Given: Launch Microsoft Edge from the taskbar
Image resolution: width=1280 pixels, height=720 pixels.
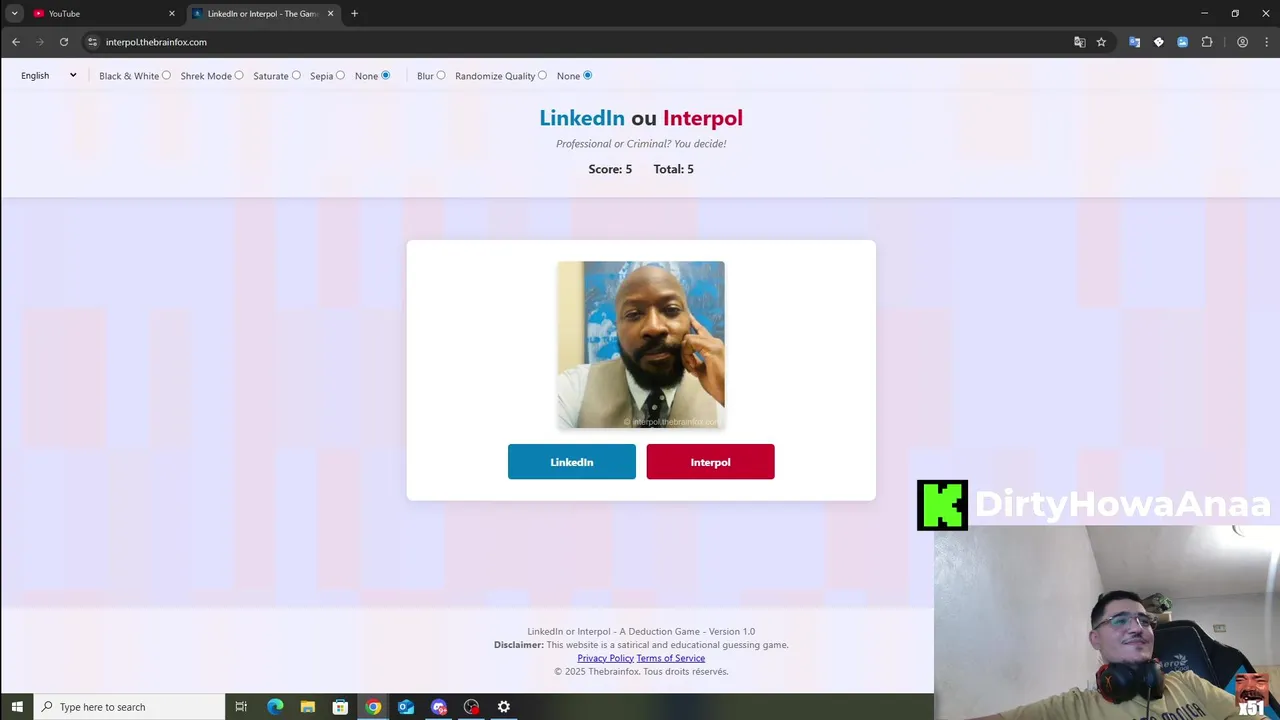Looking at the screenshot, I should 275,707.
